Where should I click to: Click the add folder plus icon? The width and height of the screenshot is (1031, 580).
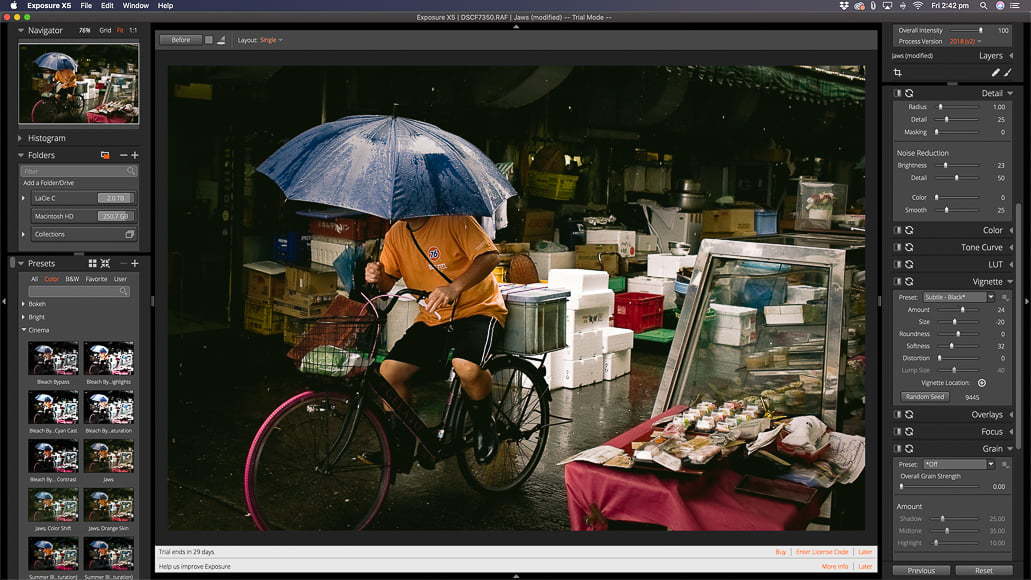(x=135, y=155)
